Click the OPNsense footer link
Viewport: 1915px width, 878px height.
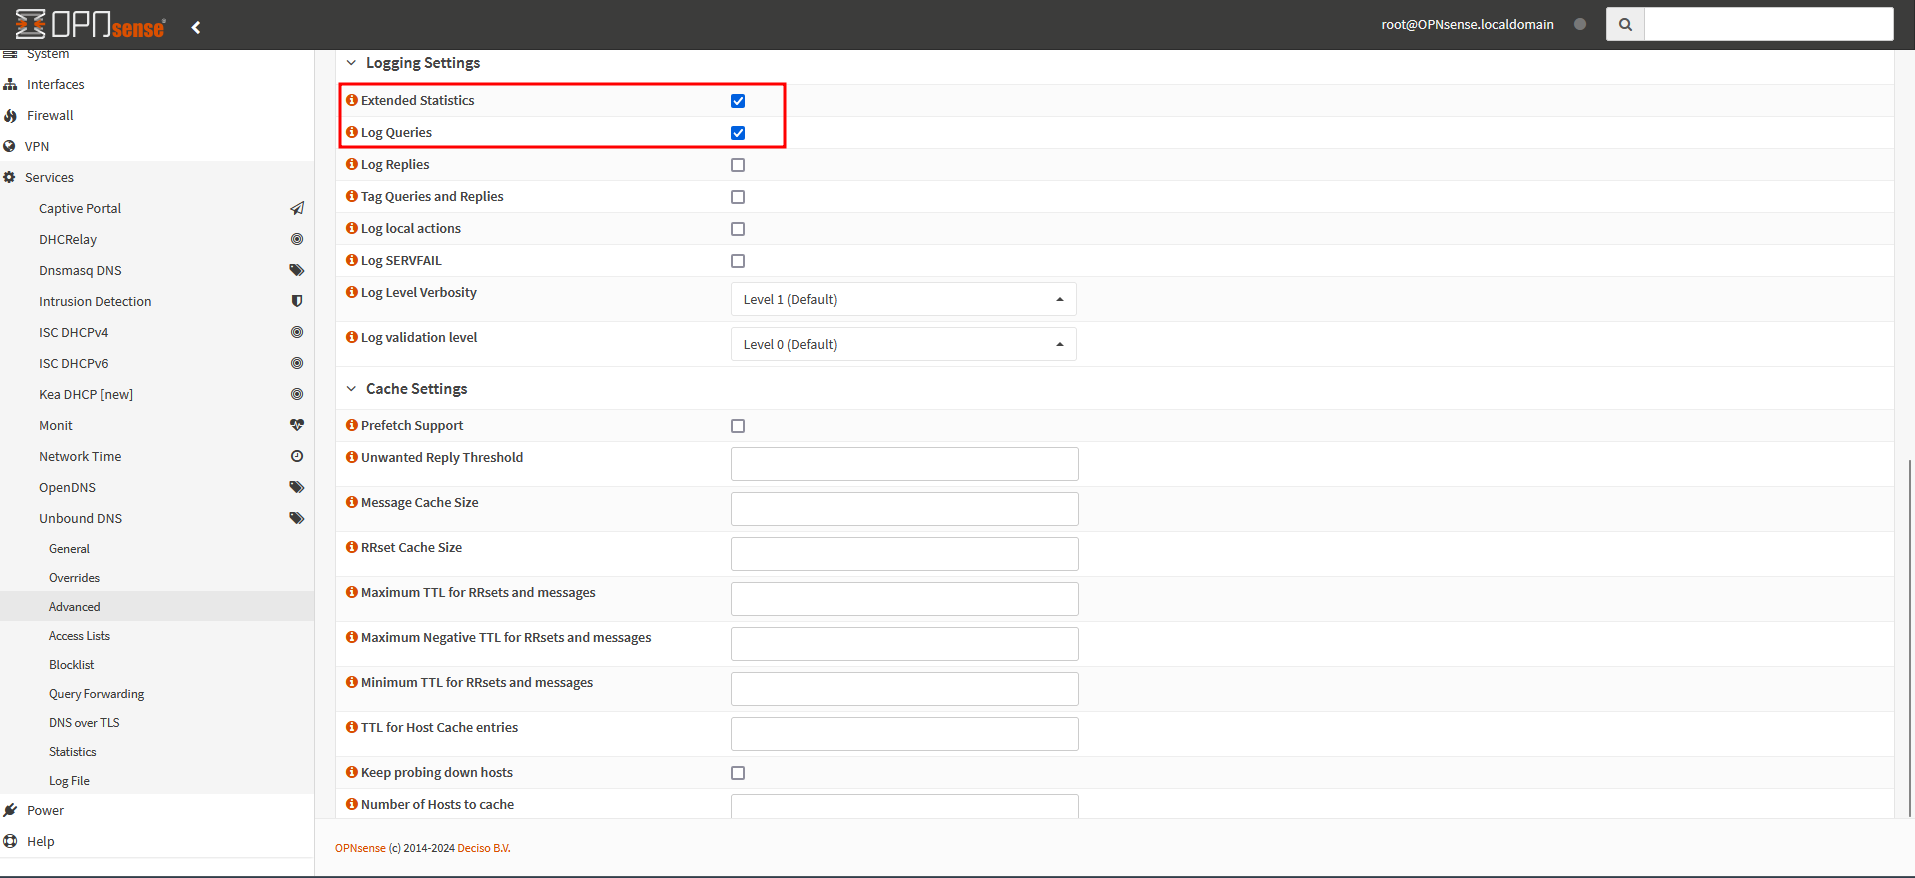point(360,848)
